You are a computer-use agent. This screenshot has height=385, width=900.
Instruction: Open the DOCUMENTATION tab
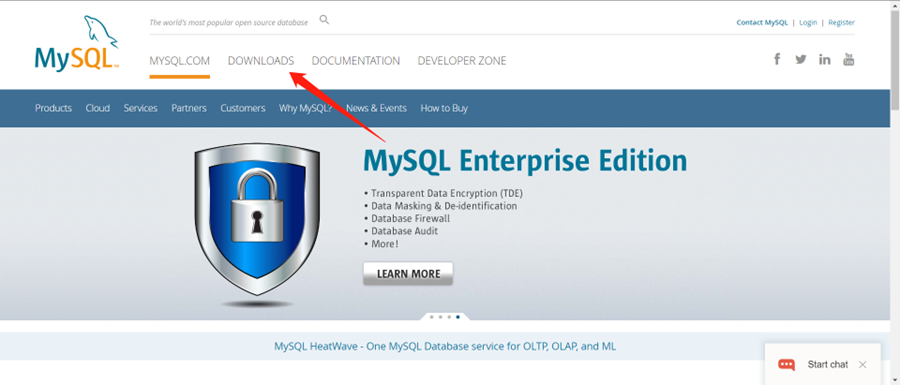coord(356,61)
